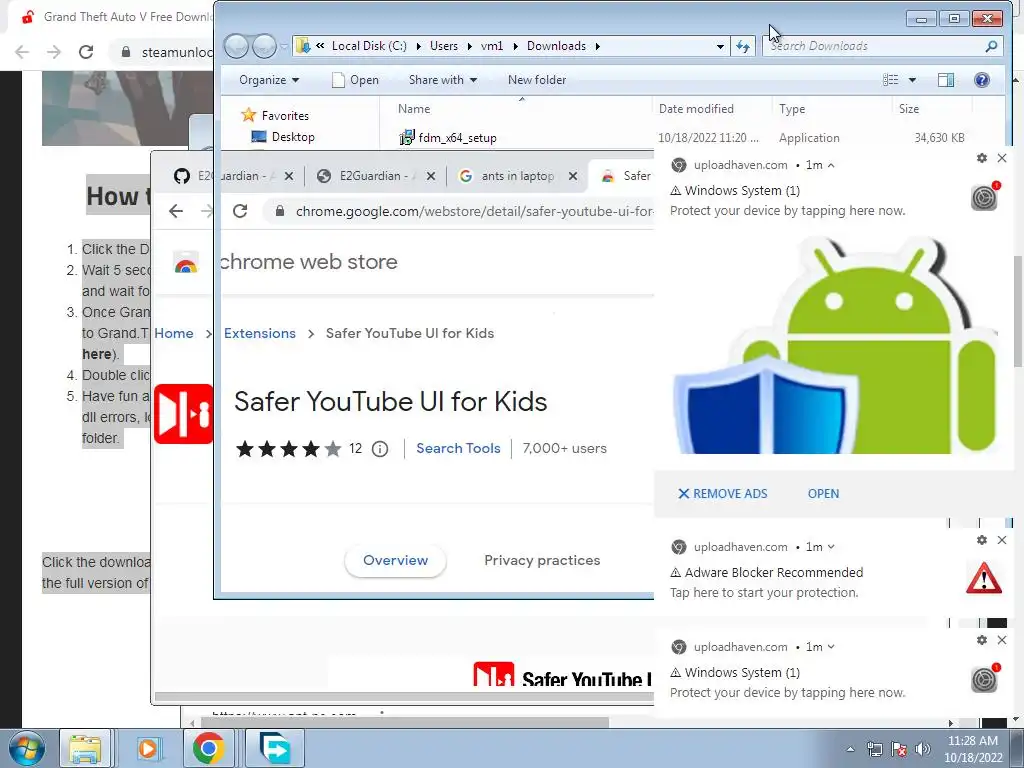1024x768 pixels.
Task: Sort by the Date modified column
Action: coord(696,109)
